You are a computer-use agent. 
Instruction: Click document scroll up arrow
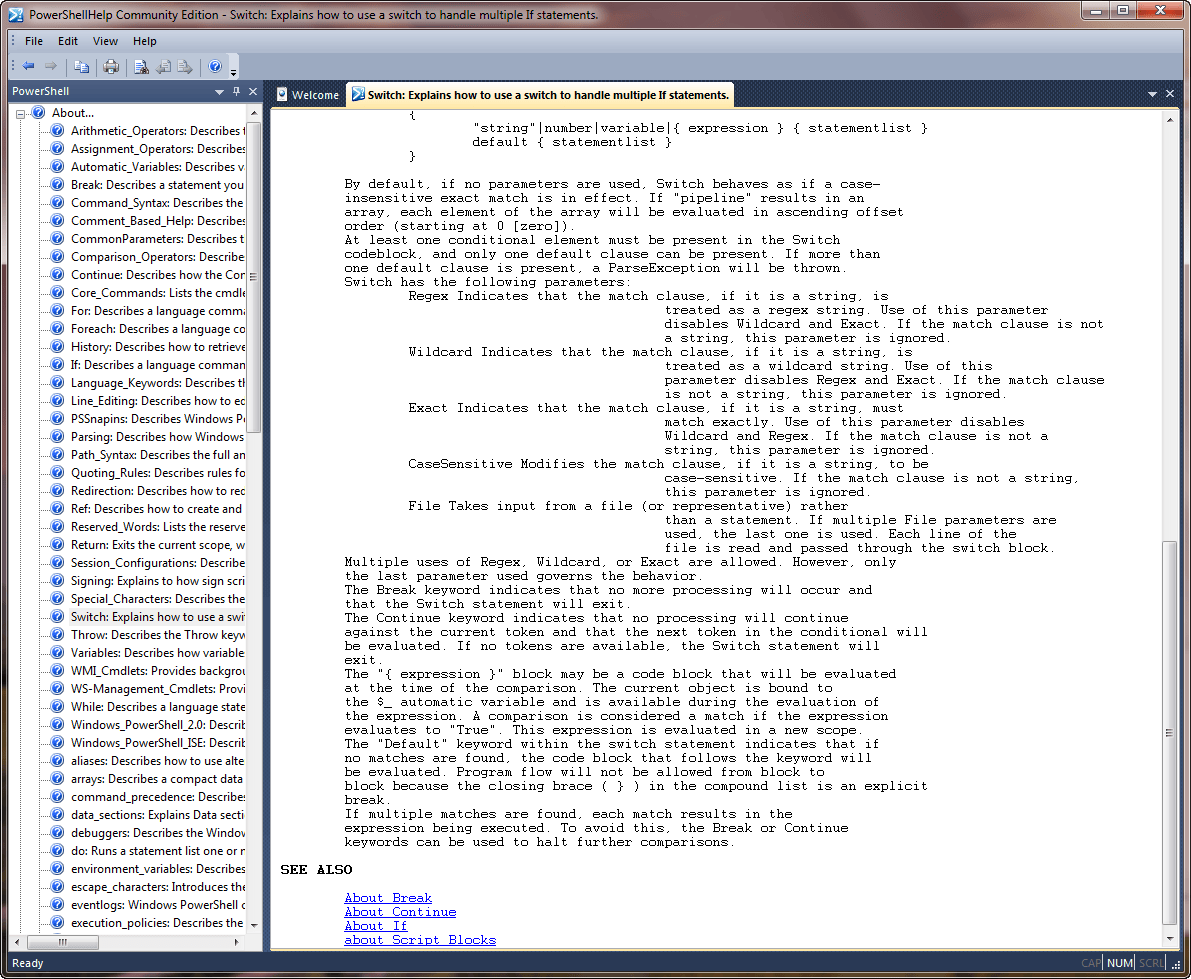click(x=1169, y=120)
